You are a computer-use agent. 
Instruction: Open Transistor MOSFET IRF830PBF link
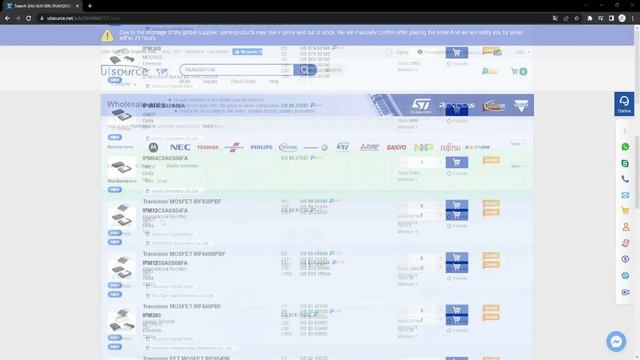coord(182,201)
